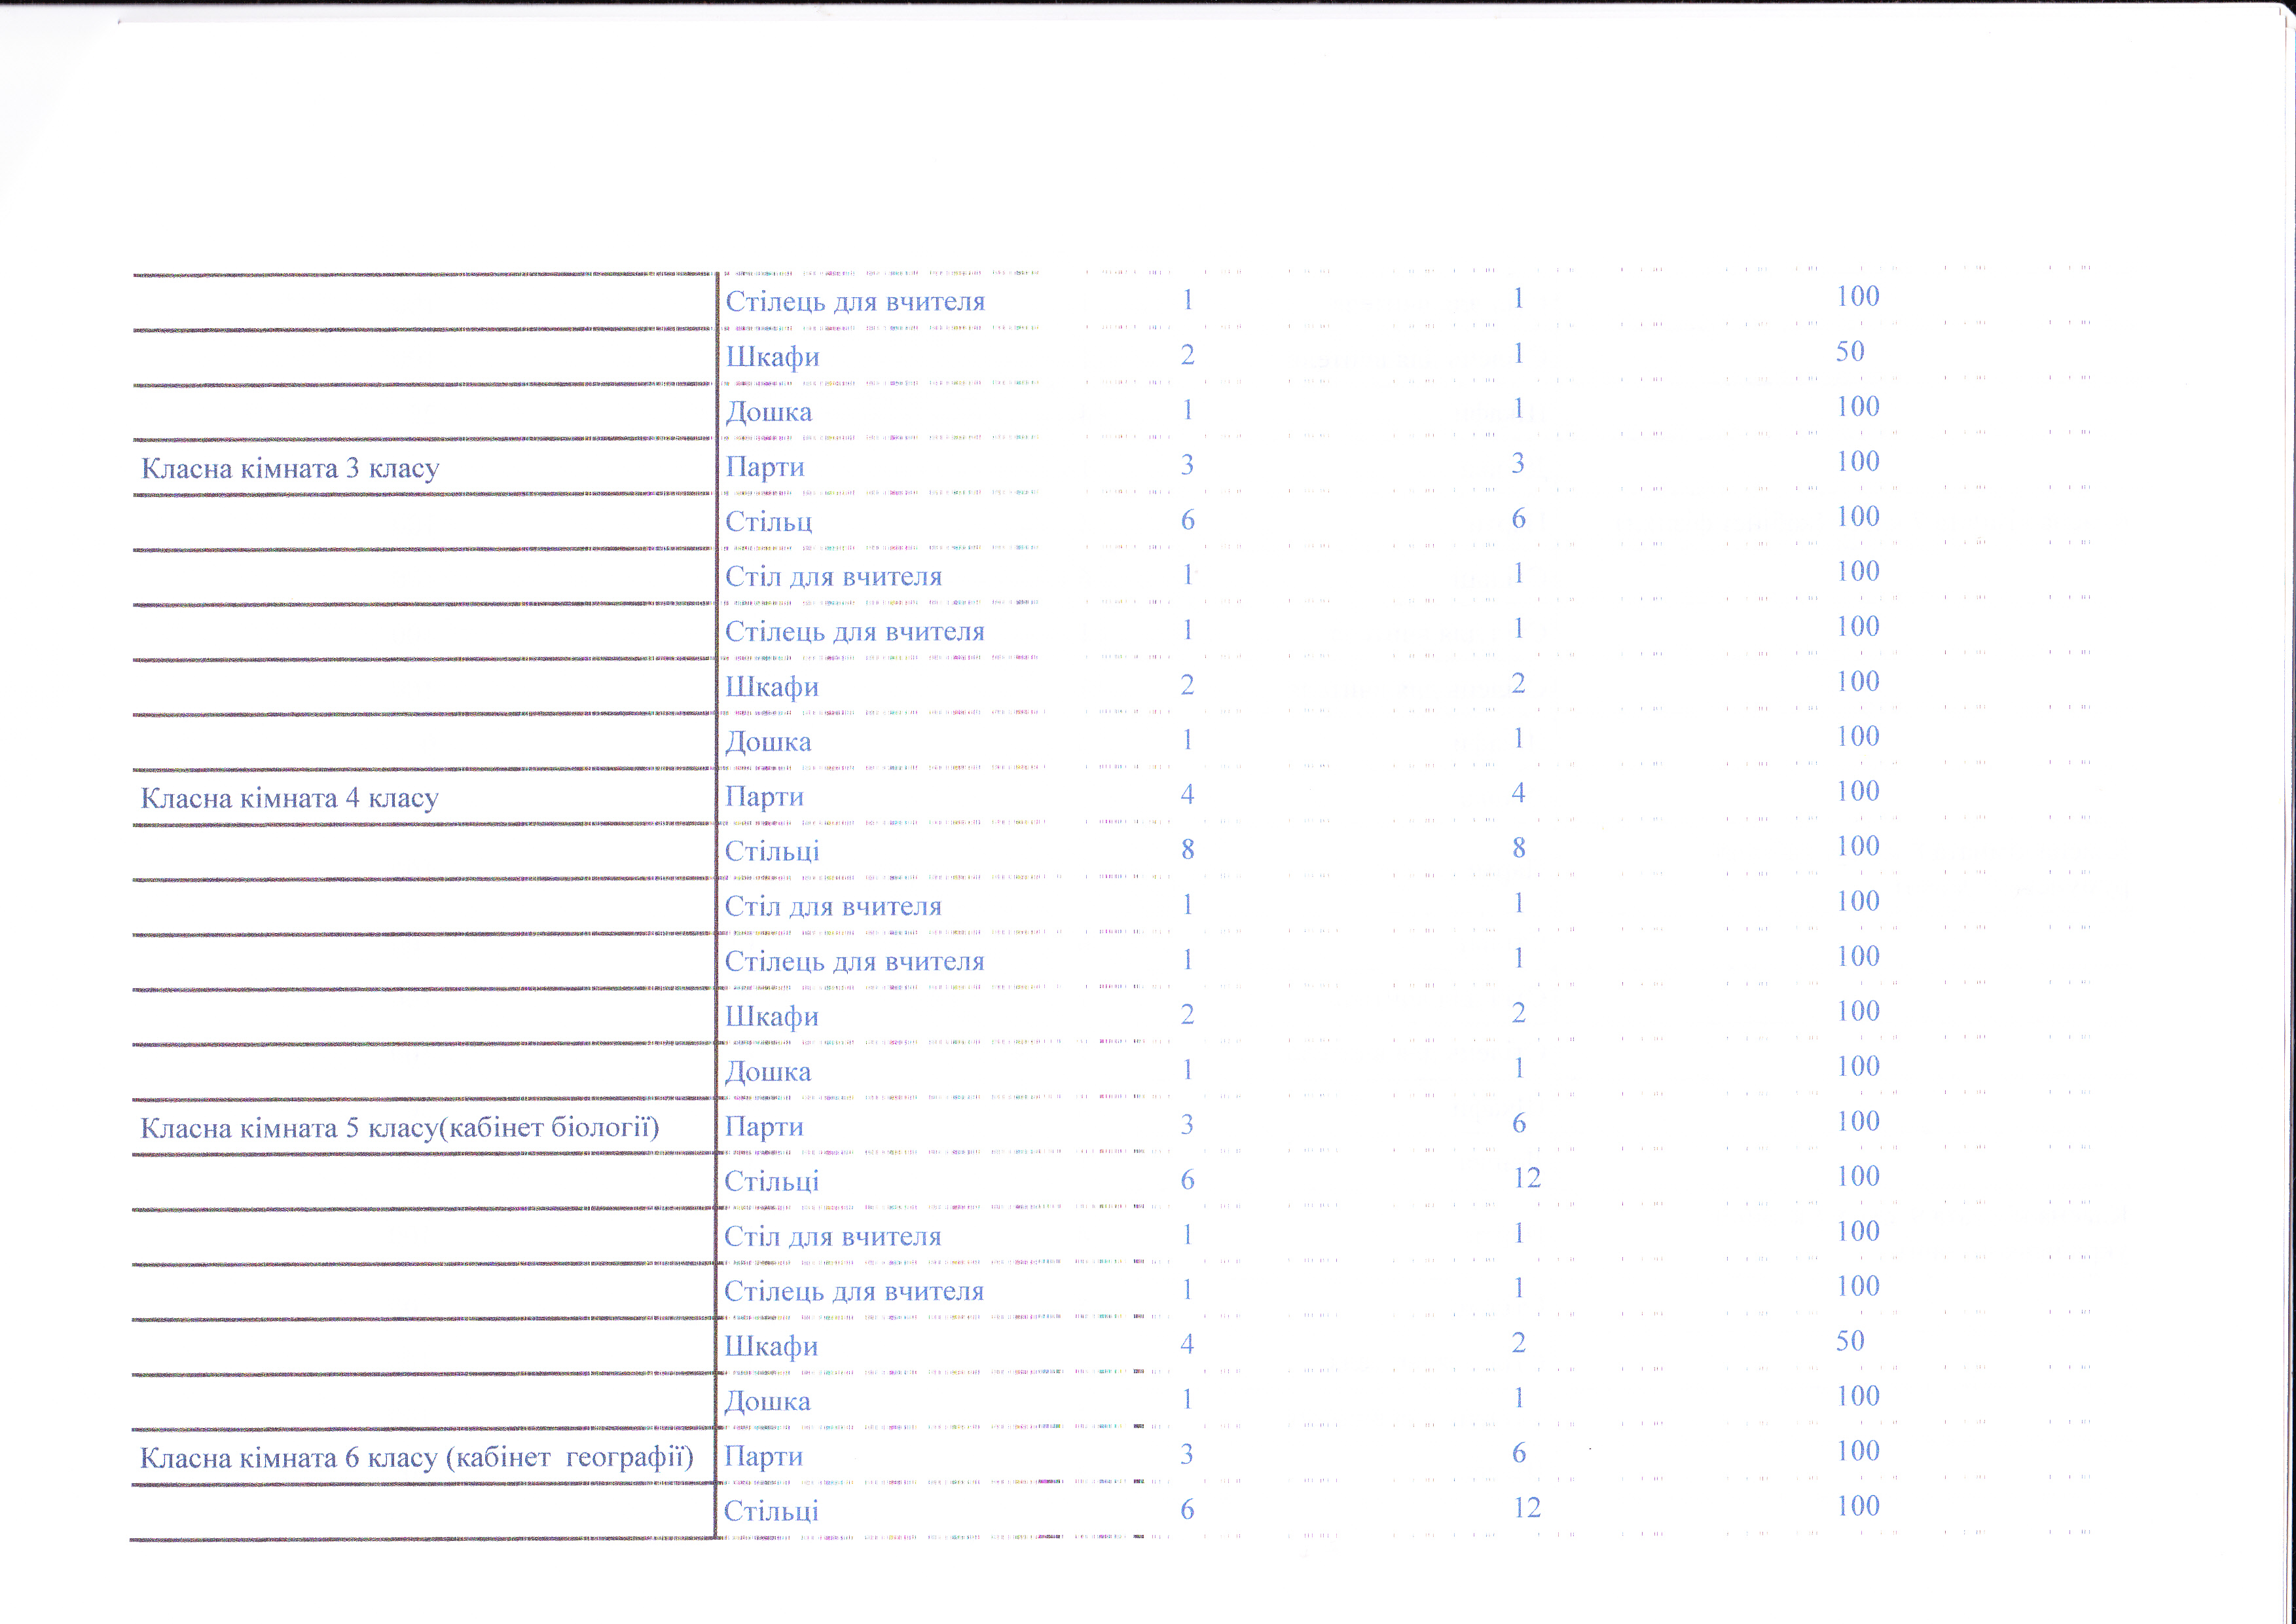
Task: Click the first 'Дошка' label in the table
Action: (x=768, y=412)
